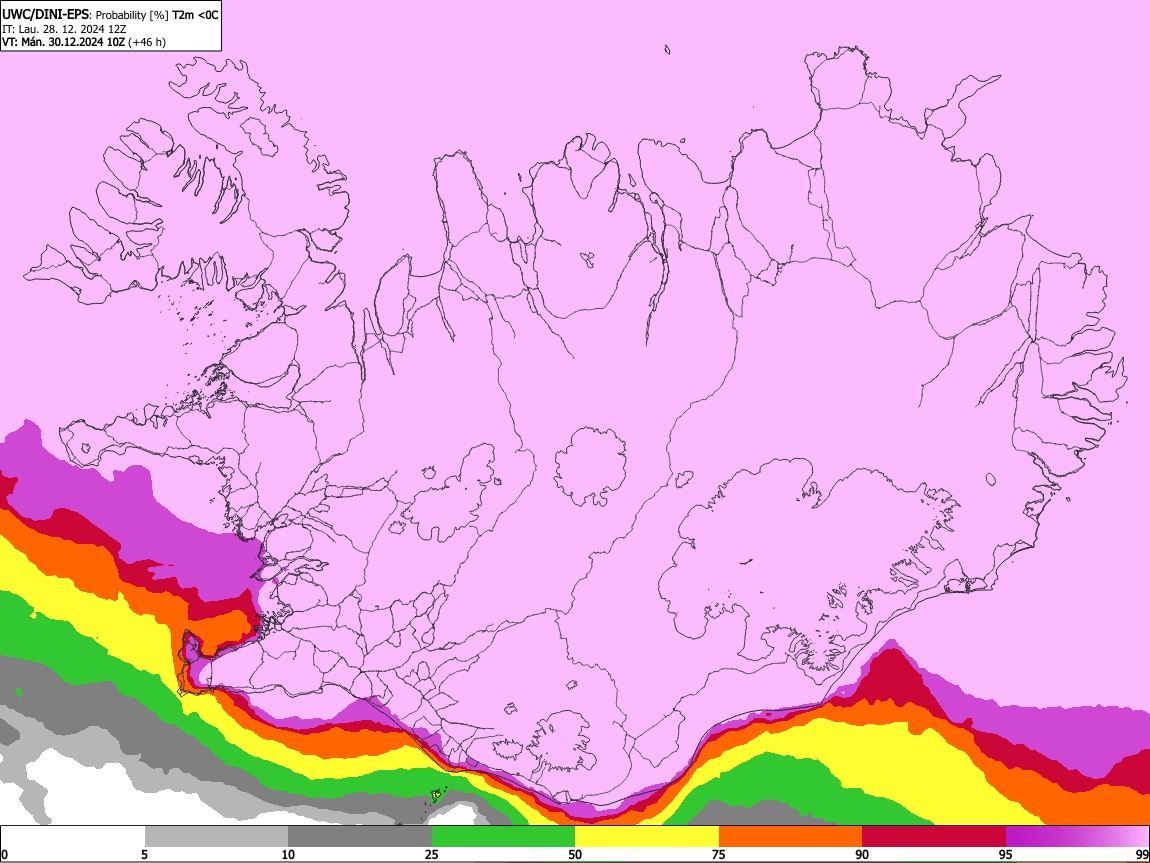Click the green 25–50% legend band
Image resolution: width=1150 pixels, height=863 pixels.
pos(503,837)
